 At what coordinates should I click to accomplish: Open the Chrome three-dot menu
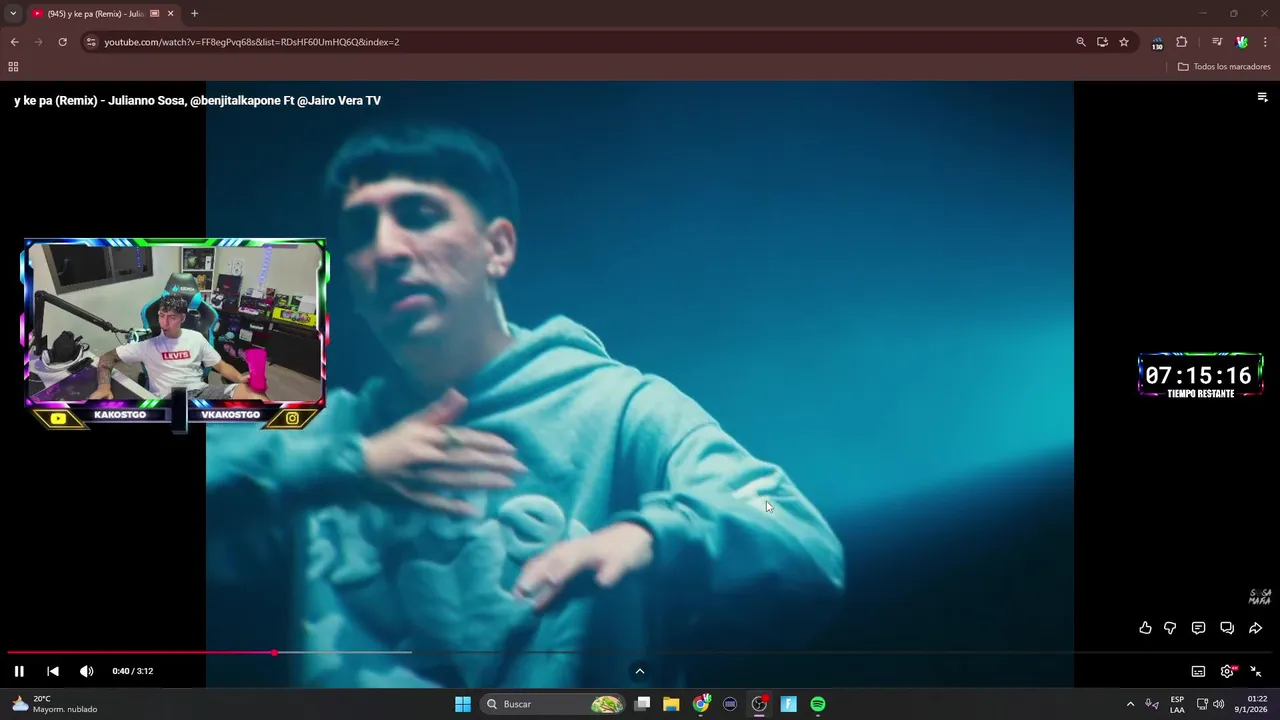(x=1265, y=42)
